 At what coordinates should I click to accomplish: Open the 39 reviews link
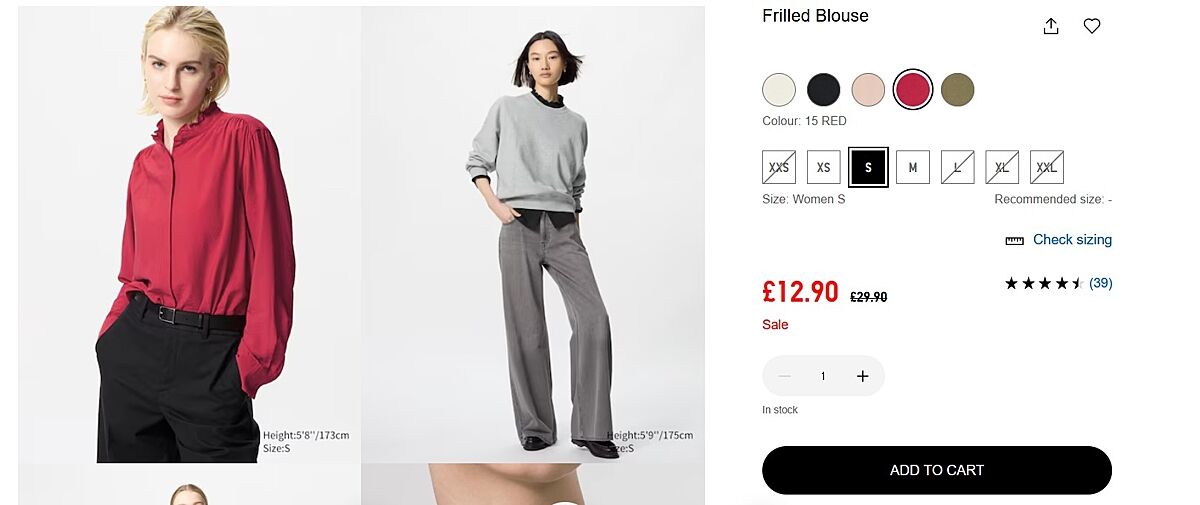pyautogui.click(x=1100, y=283)
